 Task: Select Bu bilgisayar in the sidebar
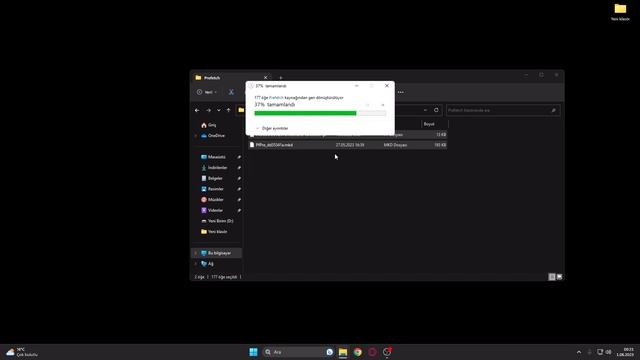pos(217,253)
